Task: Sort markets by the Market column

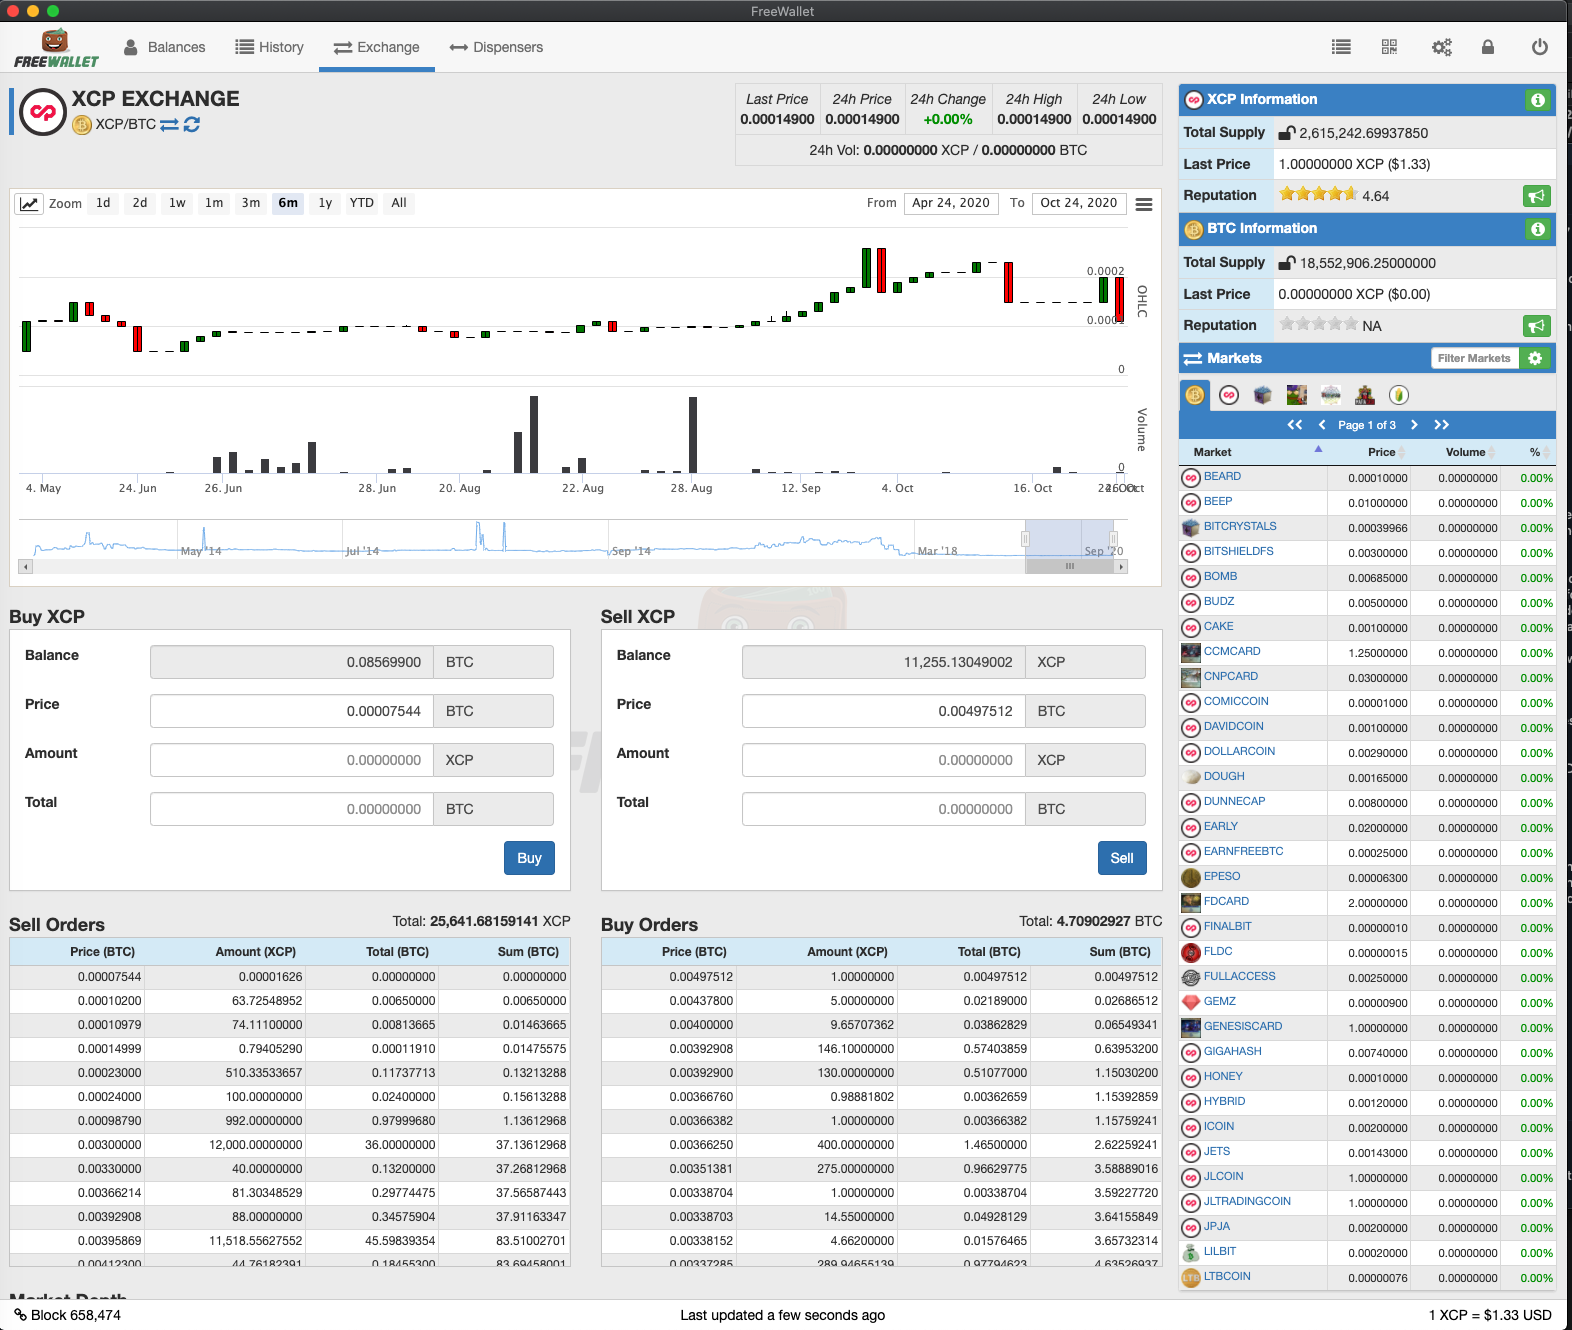Action: tap(1253, 452)
